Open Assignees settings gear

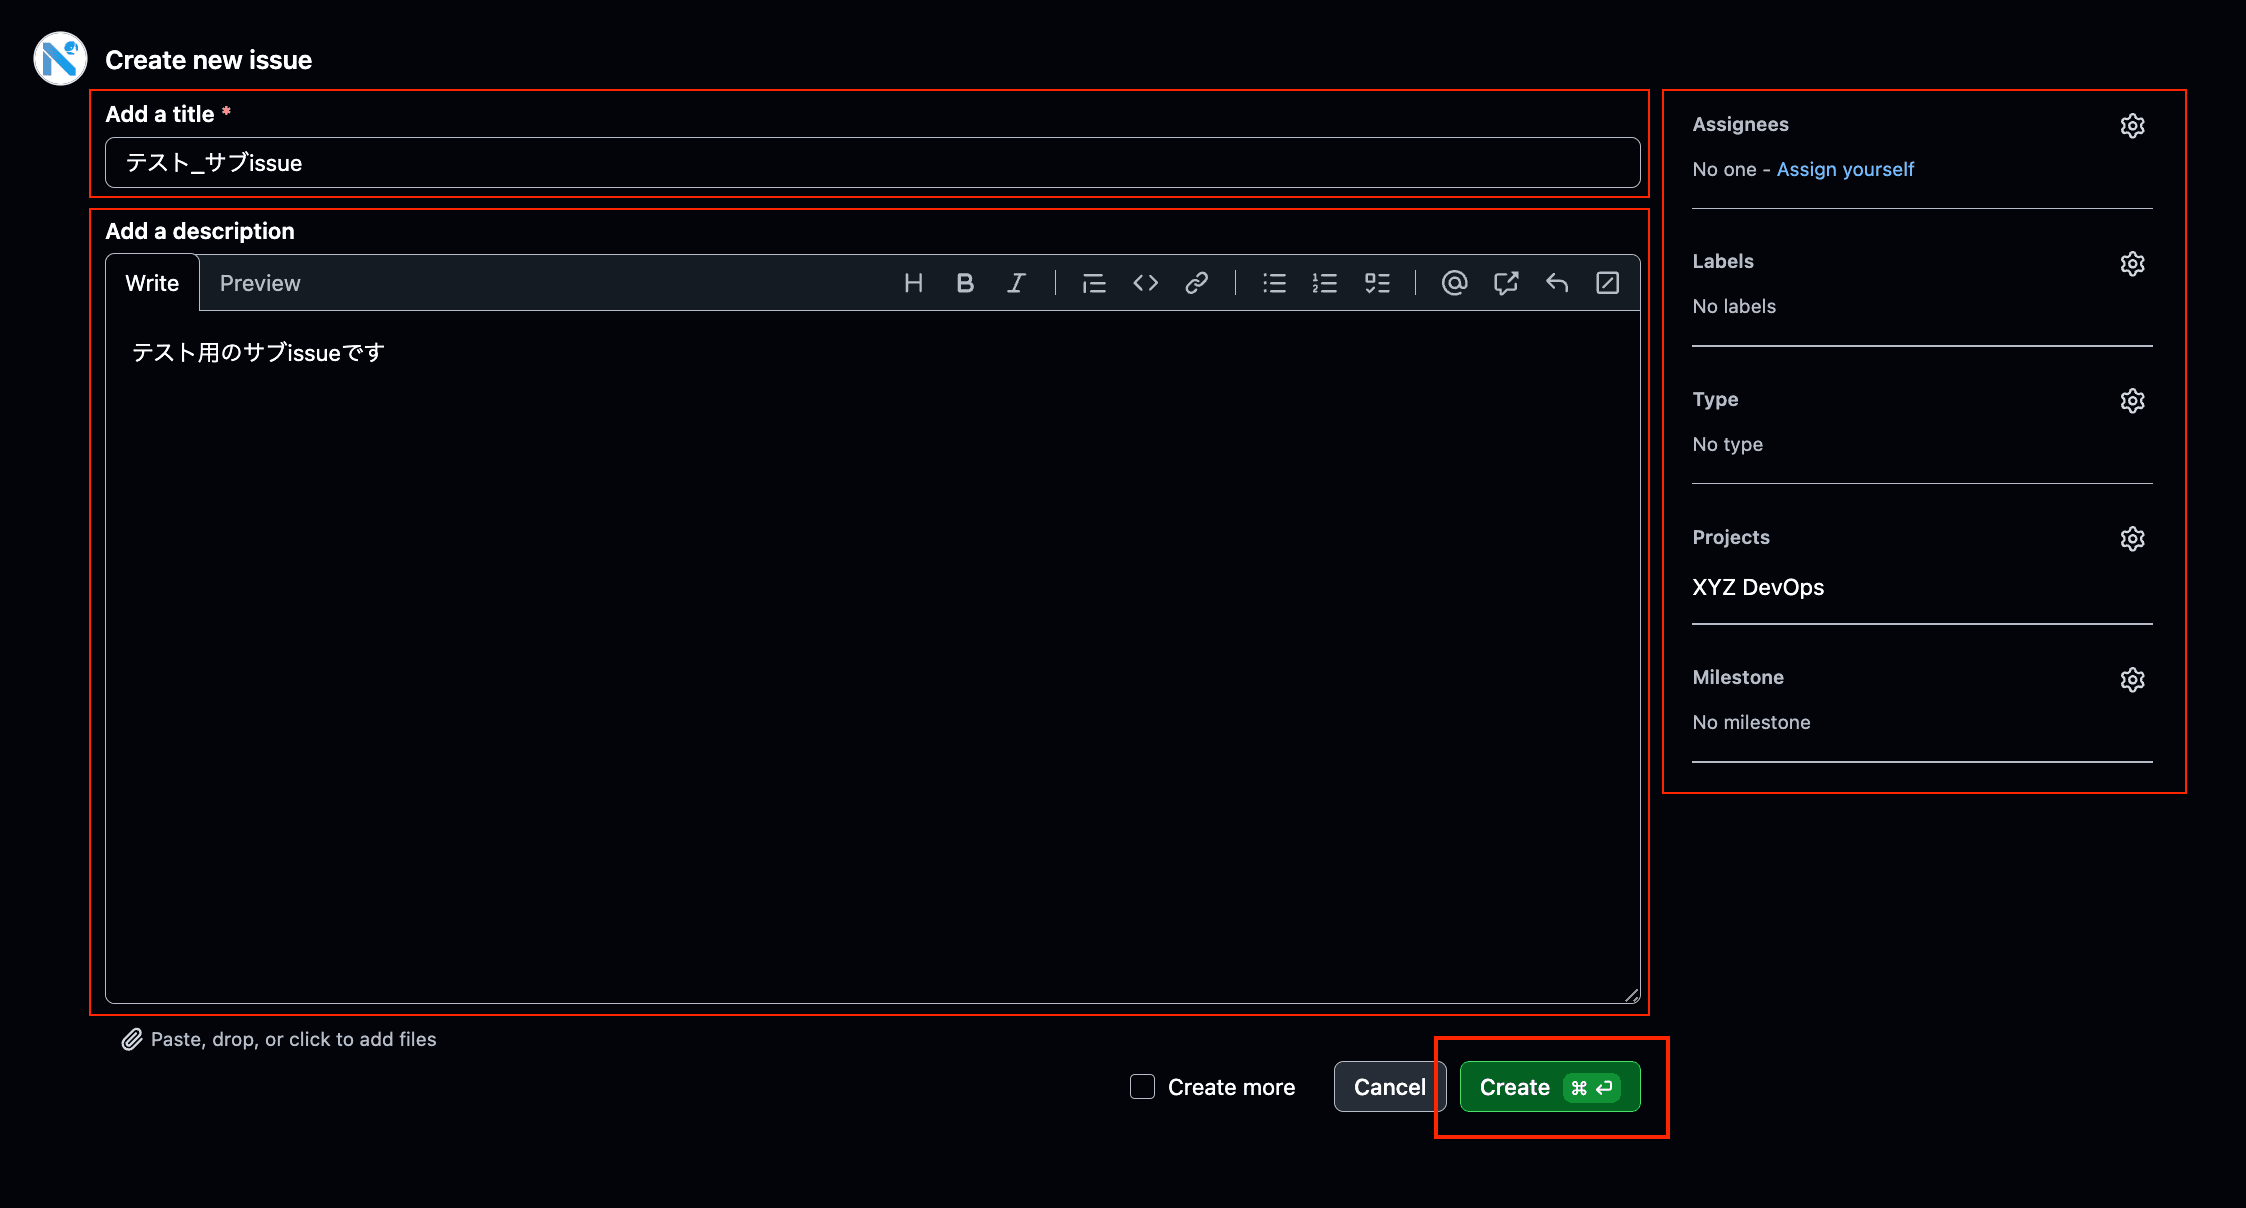[x=2132, y=126]
